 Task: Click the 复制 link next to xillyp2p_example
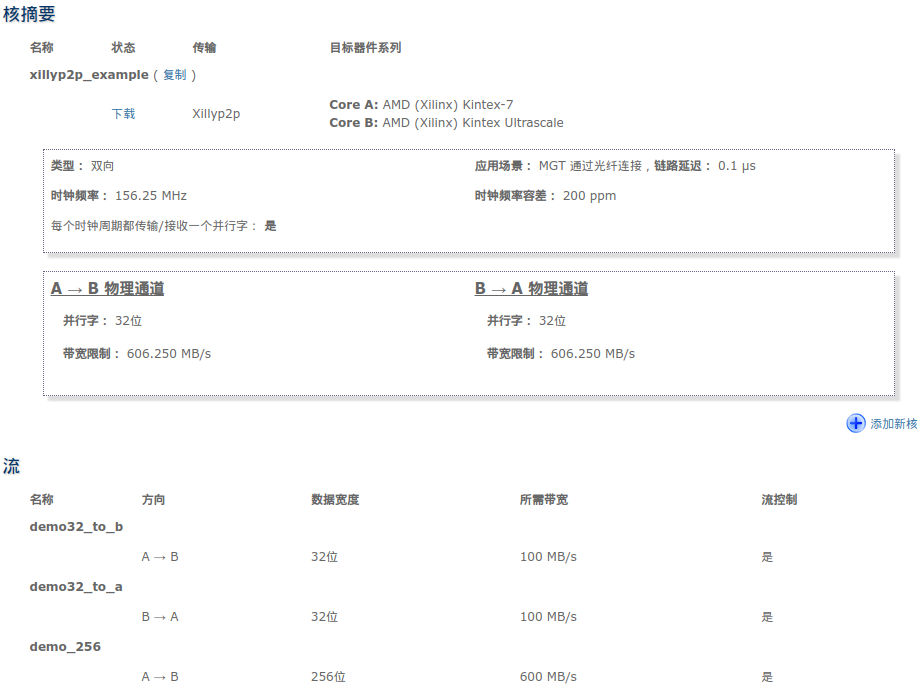click(x=175, y=75)
